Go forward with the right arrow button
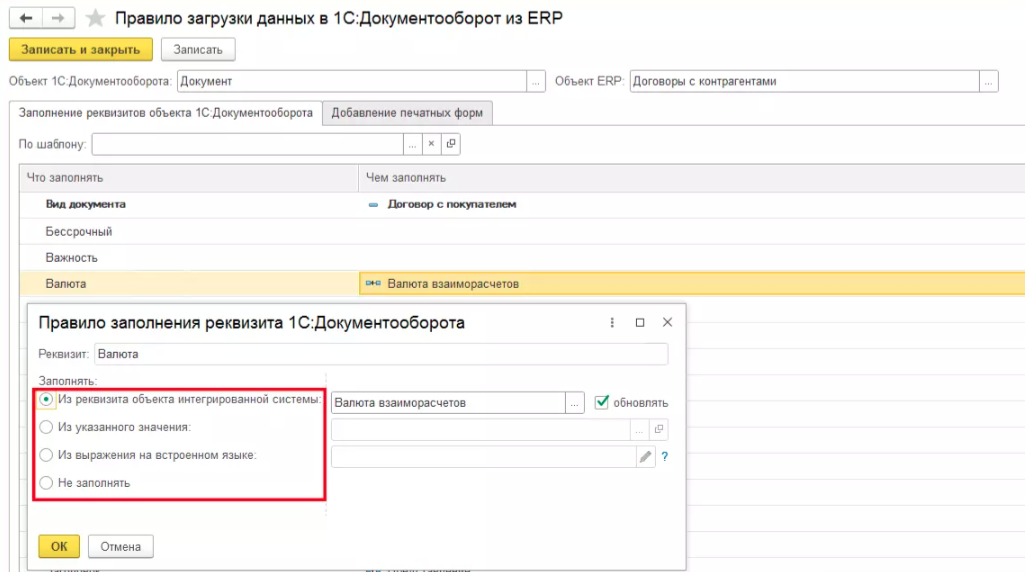1025x572 pixels. [58, 18]
